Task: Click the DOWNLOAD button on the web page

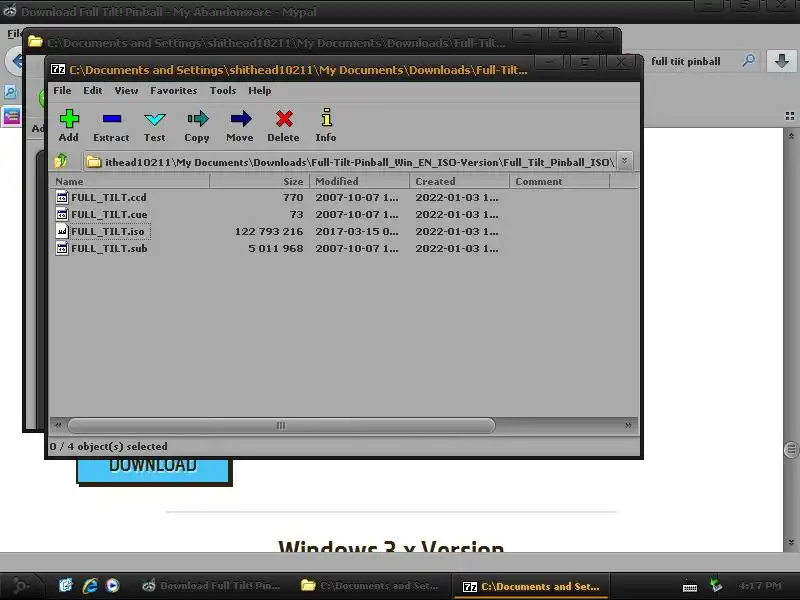Action: click(153, 470)
